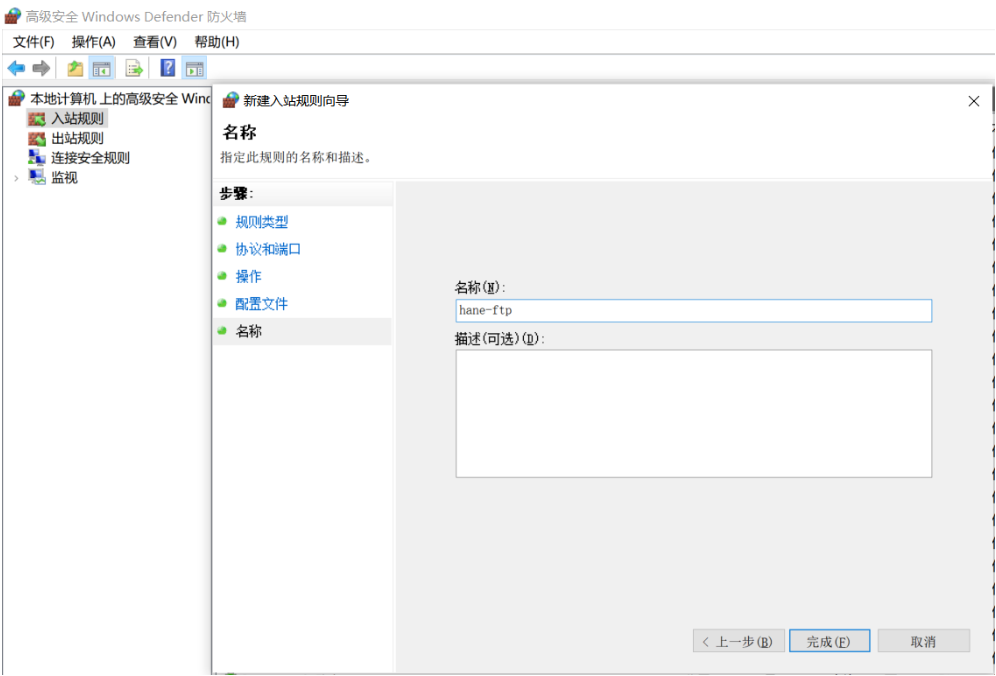Expand the 监视 tree node
The height and width of the screenshot is (676, 996).
click(x=16, y=179)
